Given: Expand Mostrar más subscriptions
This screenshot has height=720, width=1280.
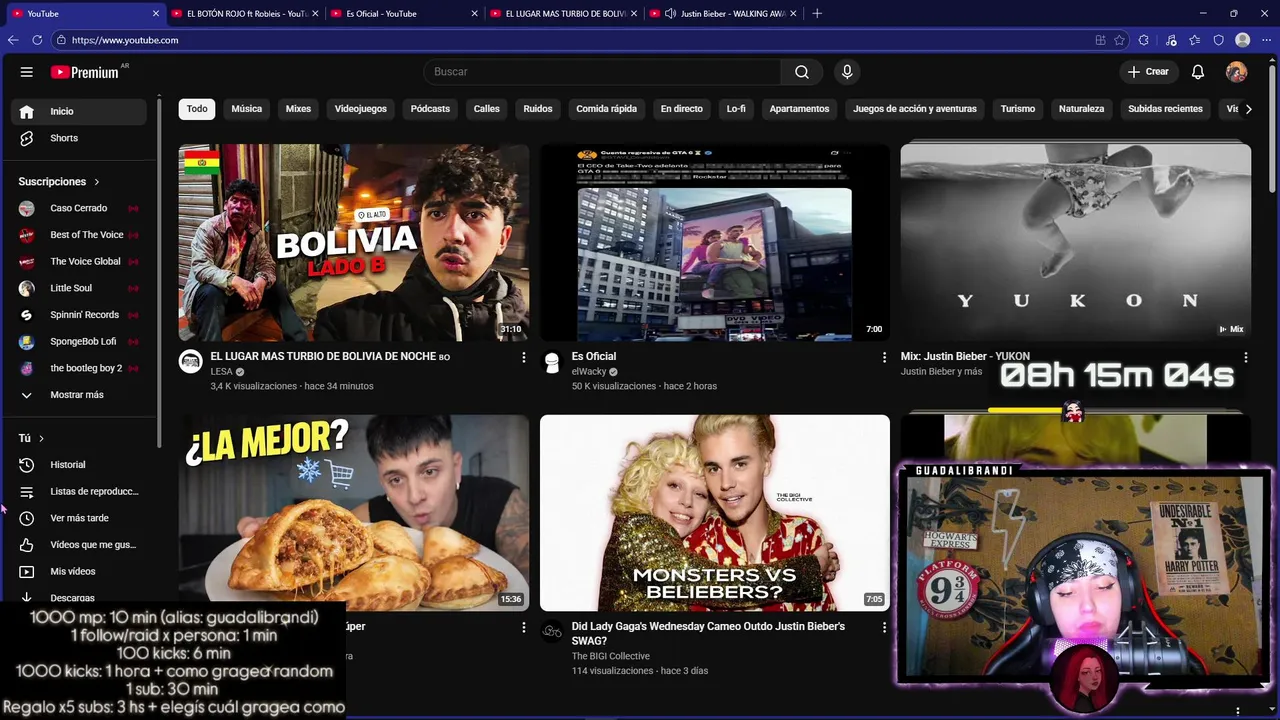Looking at the screenshot, I should [x=80, y=395].
